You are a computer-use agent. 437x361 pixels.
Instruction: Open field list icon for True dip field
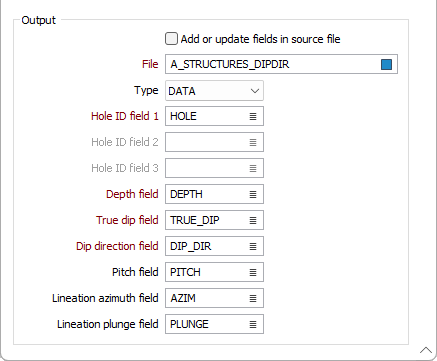tap(253, 220)
